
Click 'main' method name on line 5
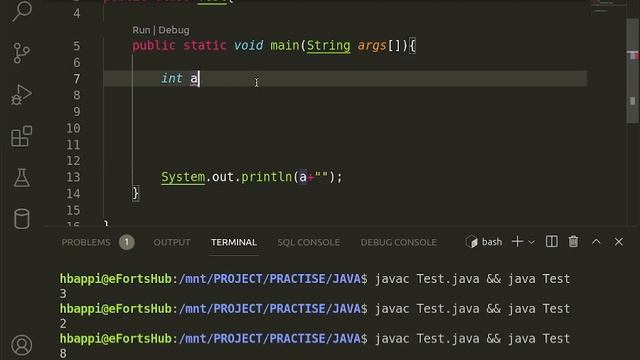point(285,46)
